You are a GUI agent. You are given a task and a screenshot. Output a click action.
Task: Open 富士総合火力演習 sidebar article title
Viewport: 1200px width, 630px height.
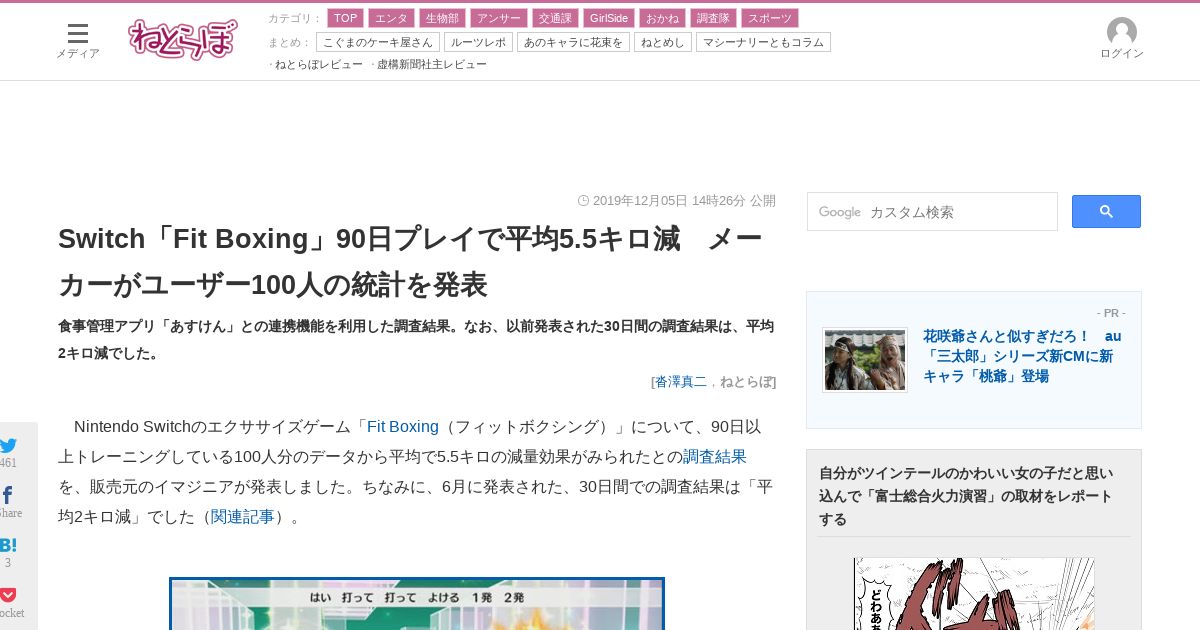click(x=966, y=496)
